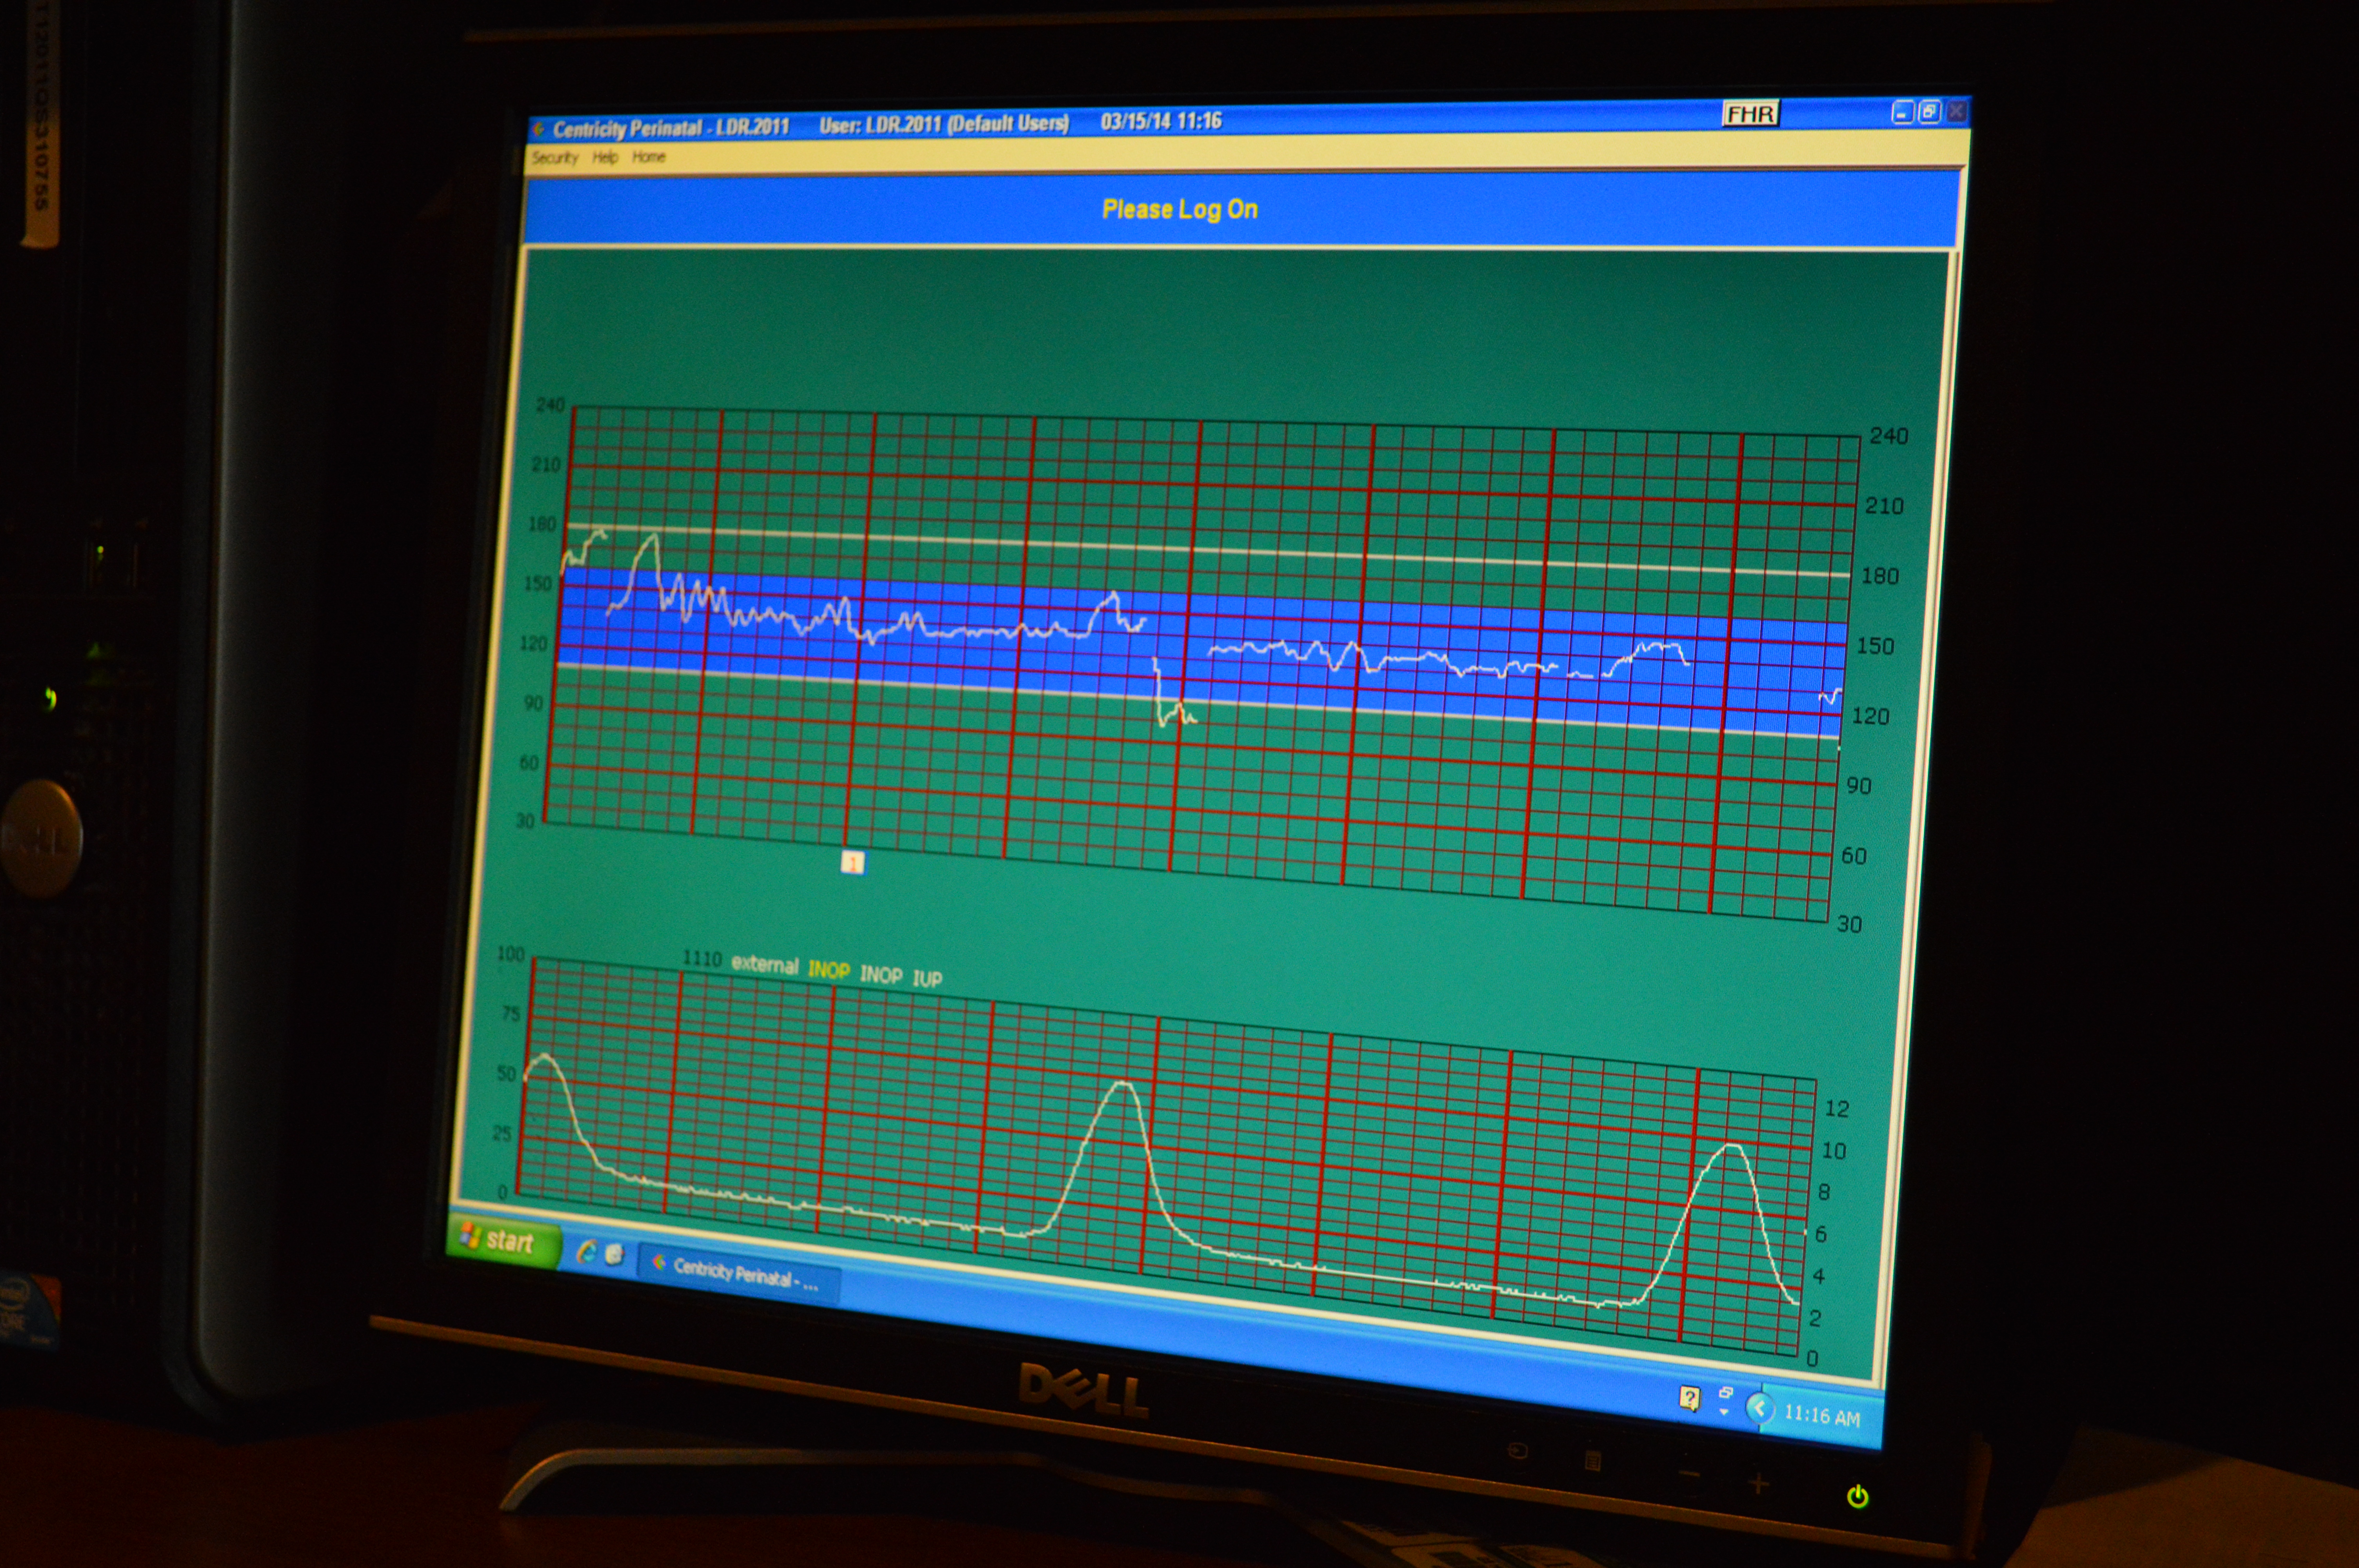Minimize the Centricity Perinatal window

[1902, 113]
